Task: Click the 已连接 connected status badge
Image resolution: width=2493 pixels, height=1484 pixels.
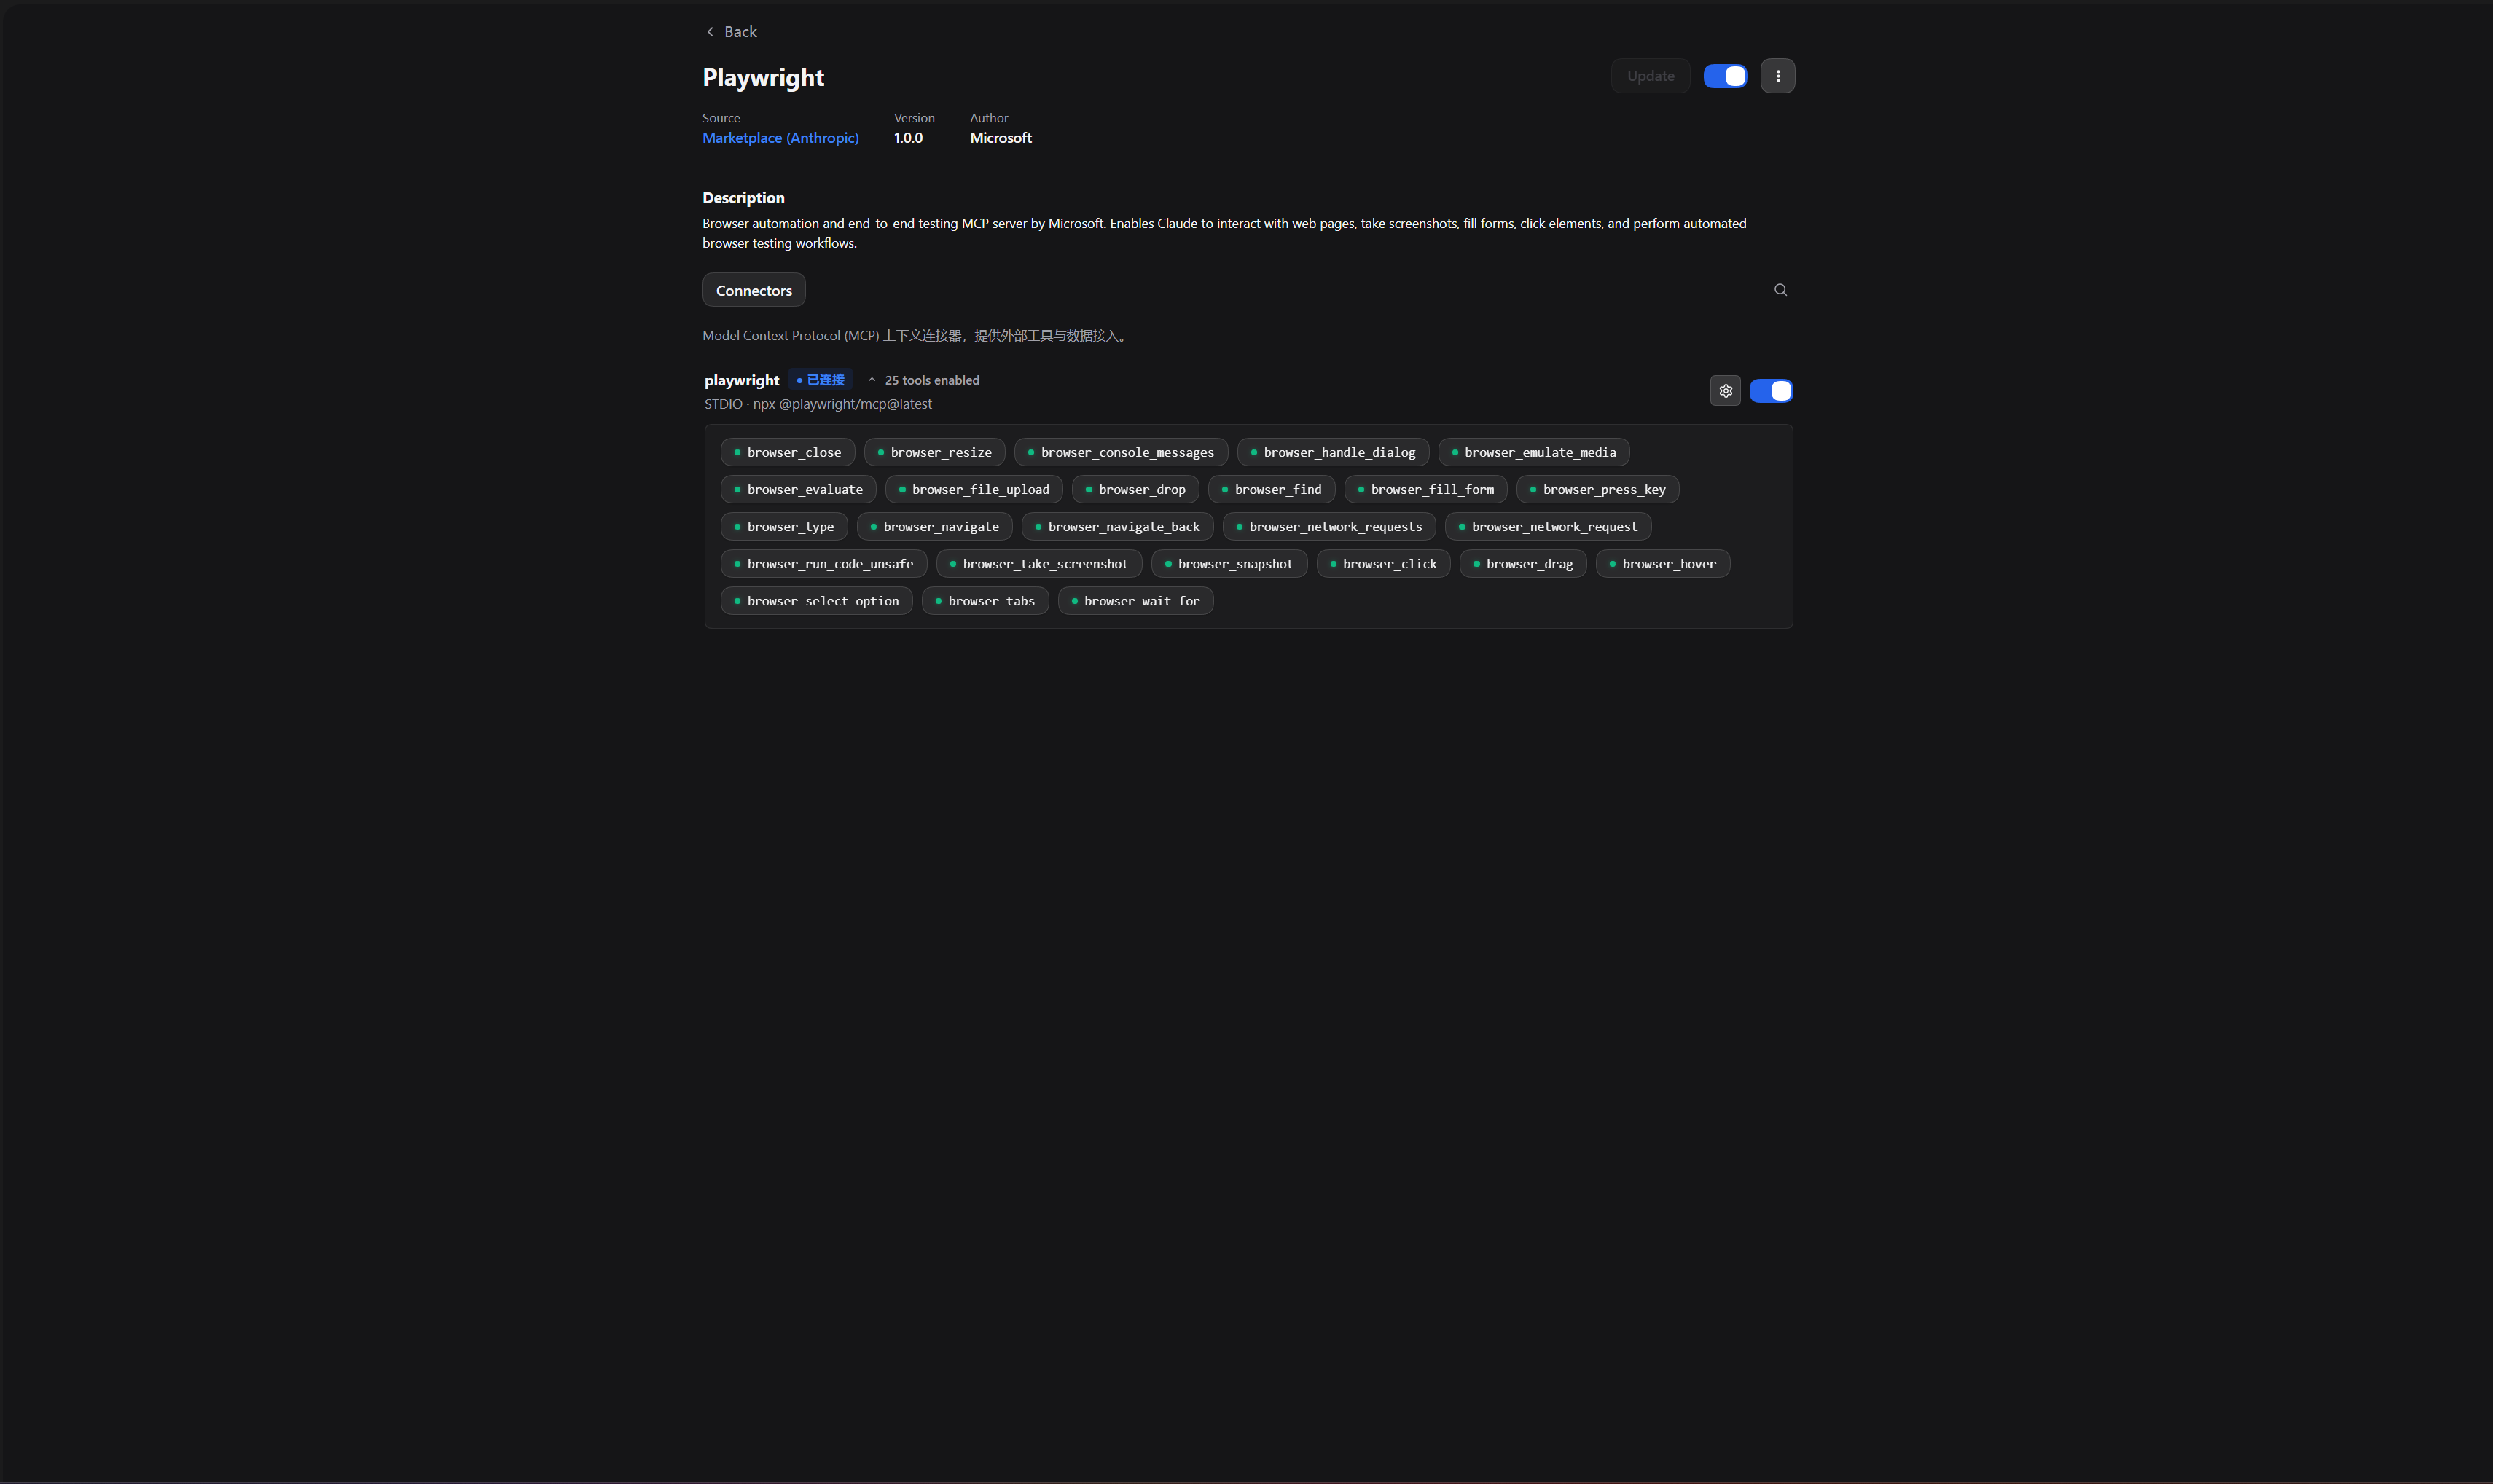Action: [820, 380]
